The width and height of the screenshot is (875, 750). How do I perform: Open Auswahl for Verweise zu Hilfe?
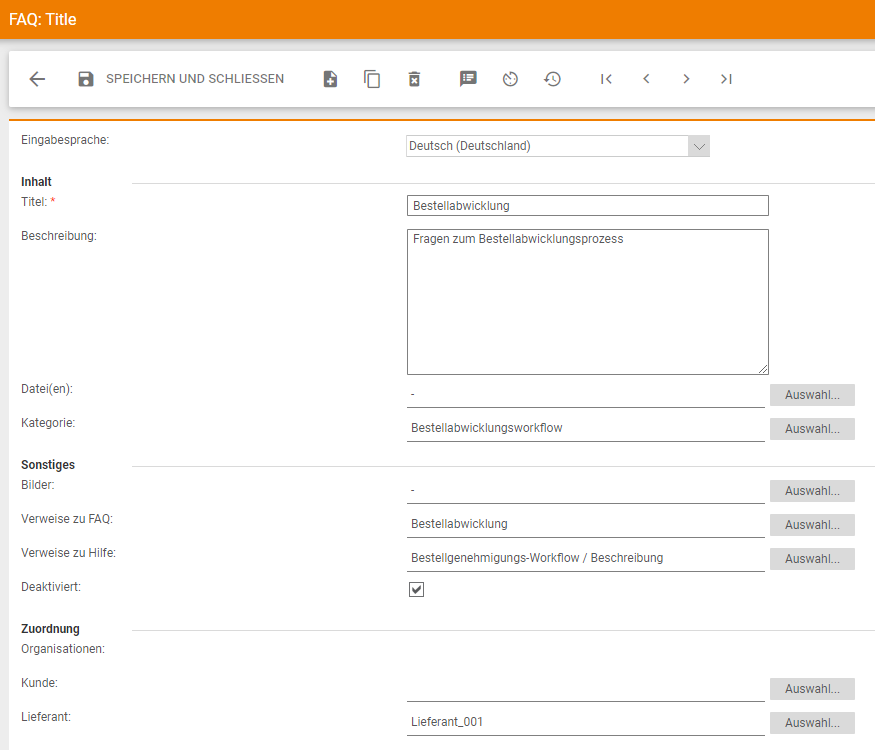click(x=812, y=559)
